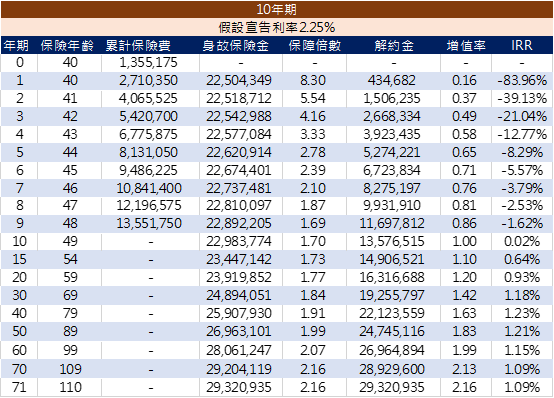The image size is (554, 398).
Task: Click death benefit value 22,504,349
Action: coord(239,81)
